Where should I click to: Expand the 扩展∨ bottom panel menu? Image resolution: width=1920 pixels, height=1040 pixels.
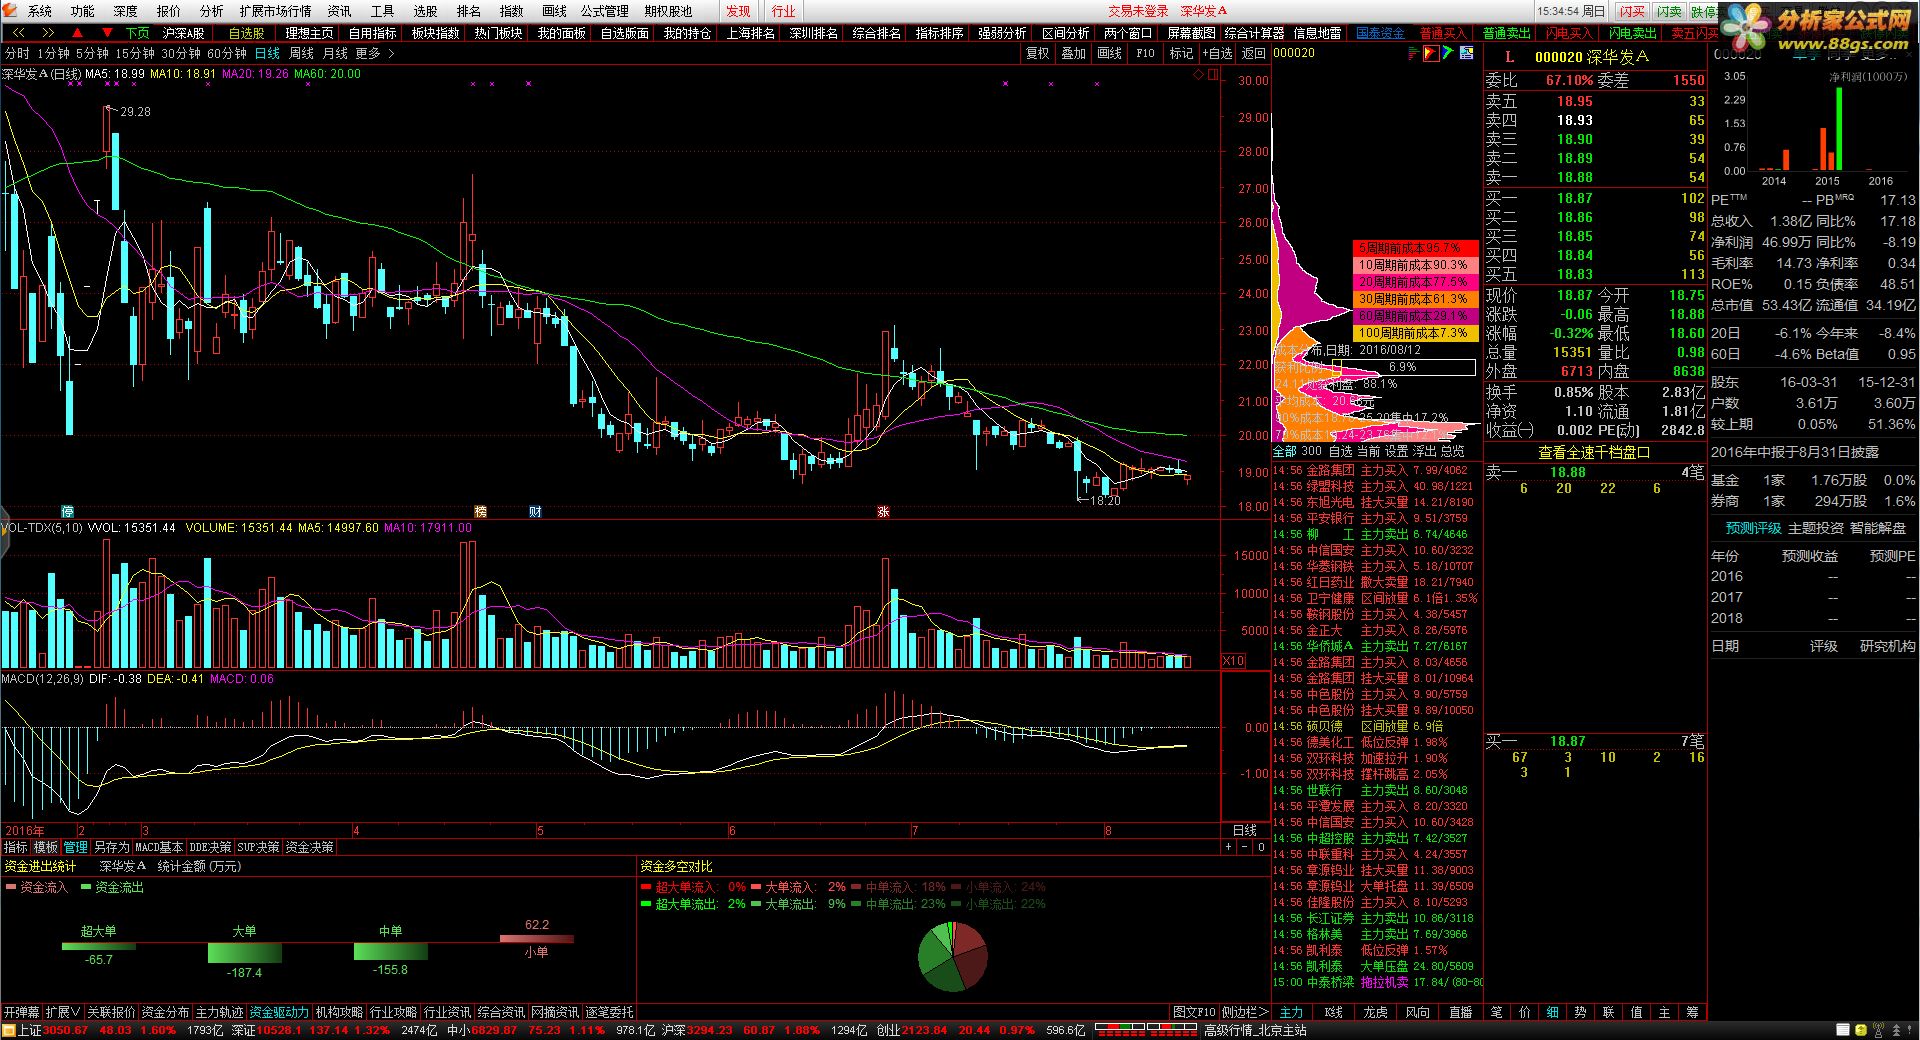(63, 1012)
